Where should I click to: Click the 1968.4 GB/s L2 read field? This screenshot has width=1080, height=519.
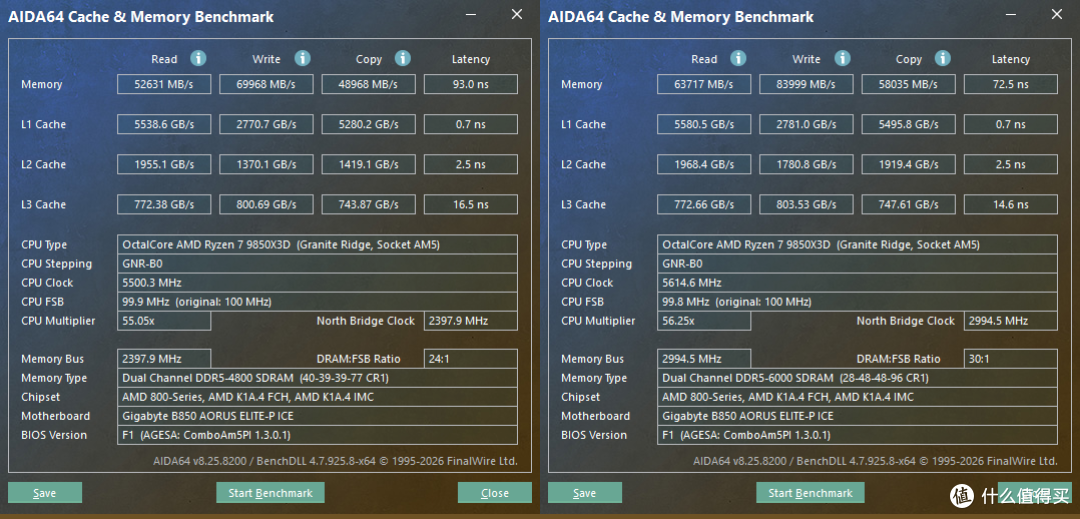coord(704,165)
